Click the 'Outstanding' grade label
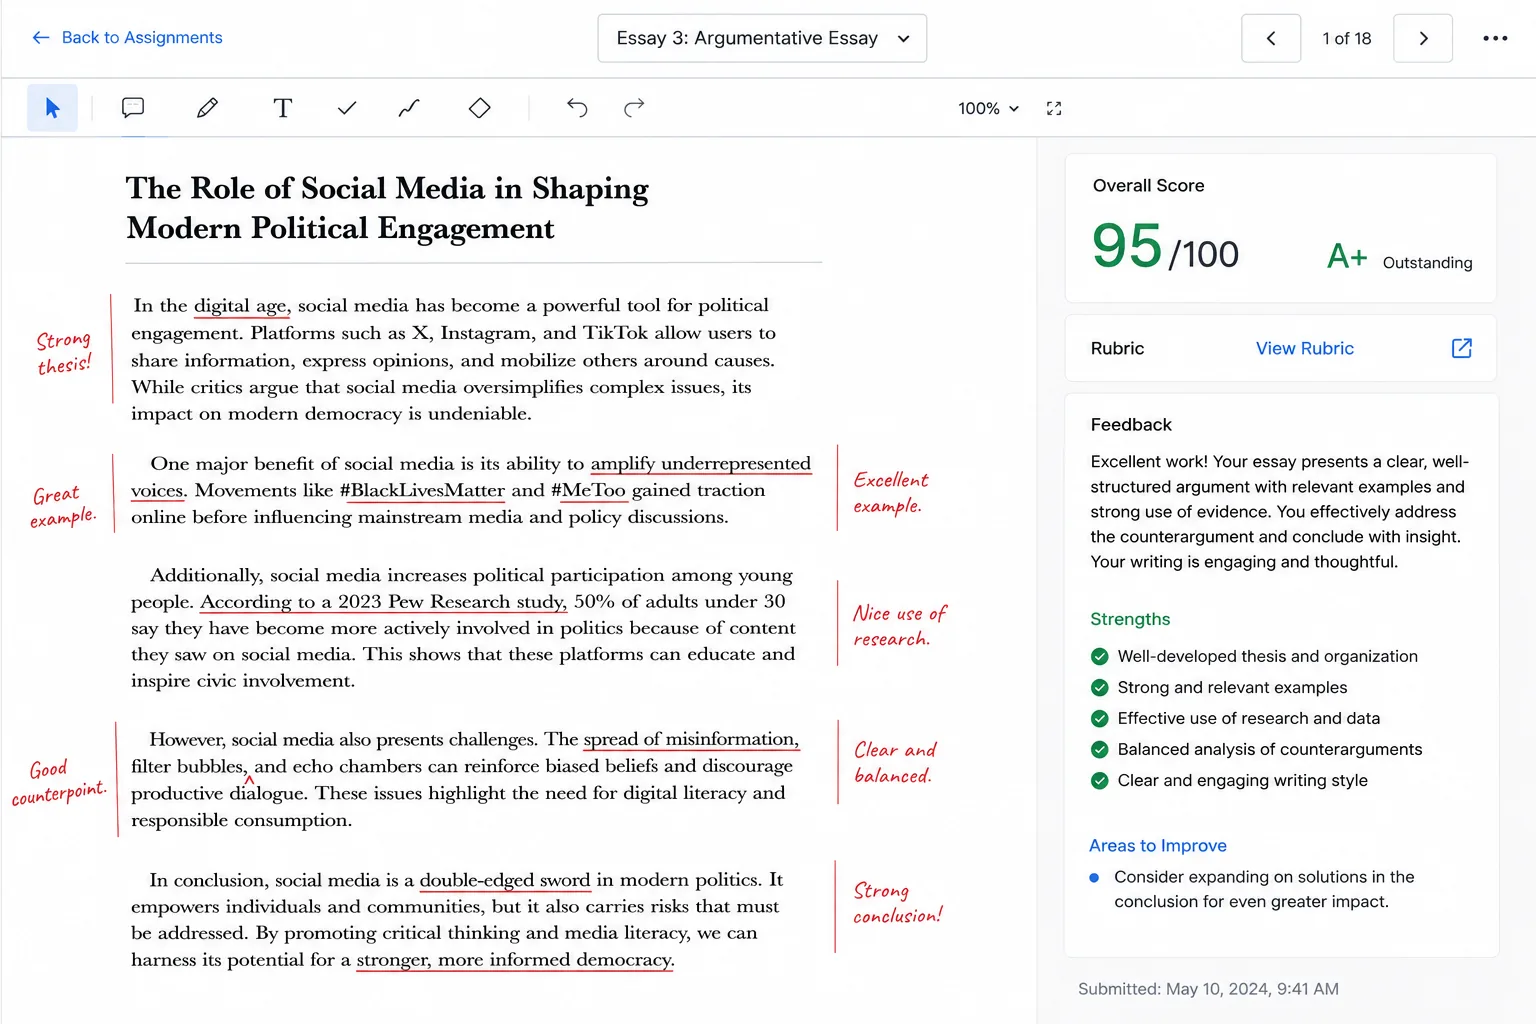The width and height of the screenshot is (1536, 1024). [x=1427, y=263]
